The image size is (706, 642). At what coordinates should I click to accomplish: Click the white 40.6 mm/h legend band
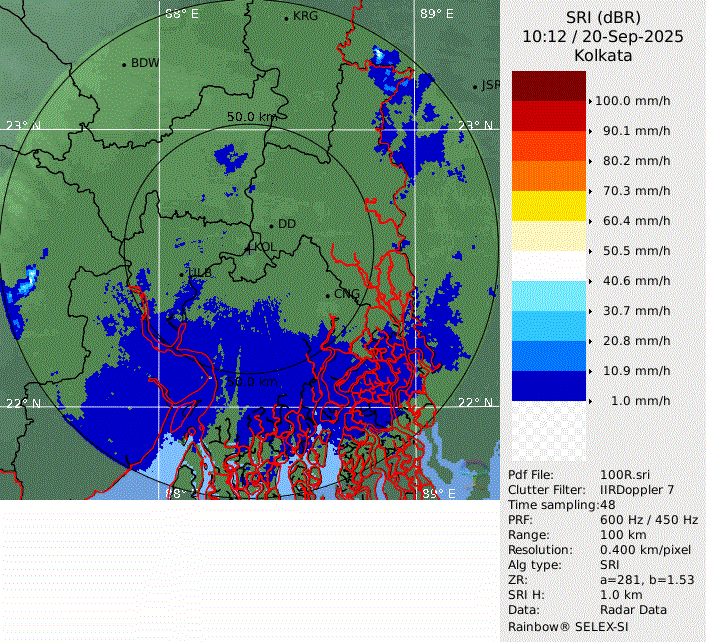pos(548,266)
